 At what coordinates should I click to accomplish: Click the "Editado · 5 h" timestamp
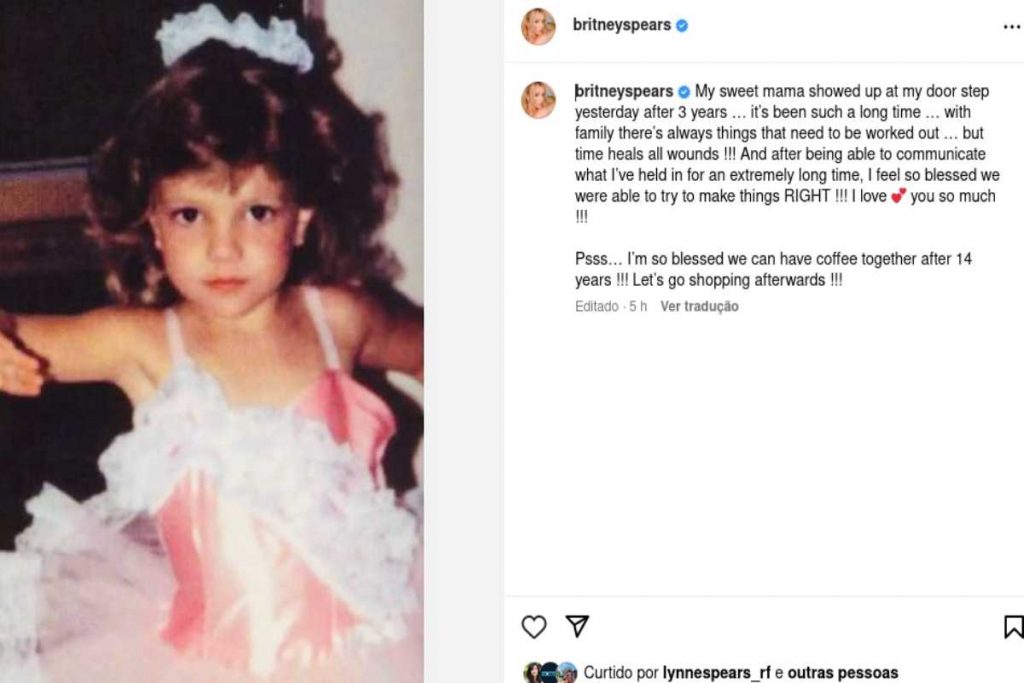[611, 307]
